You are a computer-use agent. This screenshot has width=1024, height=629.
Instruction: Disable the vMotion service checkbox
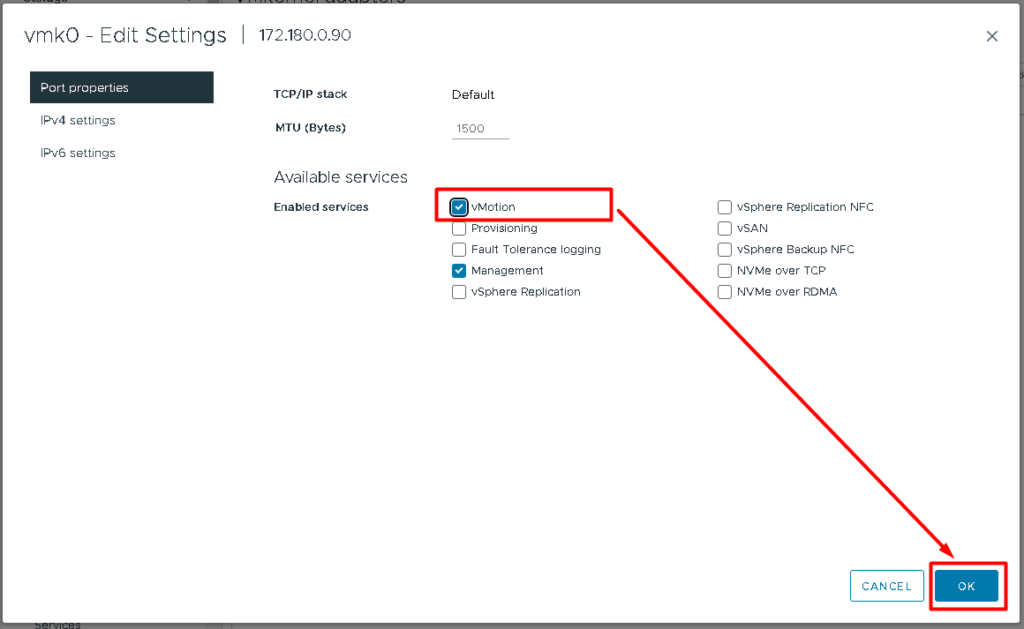tap(459, 207)
